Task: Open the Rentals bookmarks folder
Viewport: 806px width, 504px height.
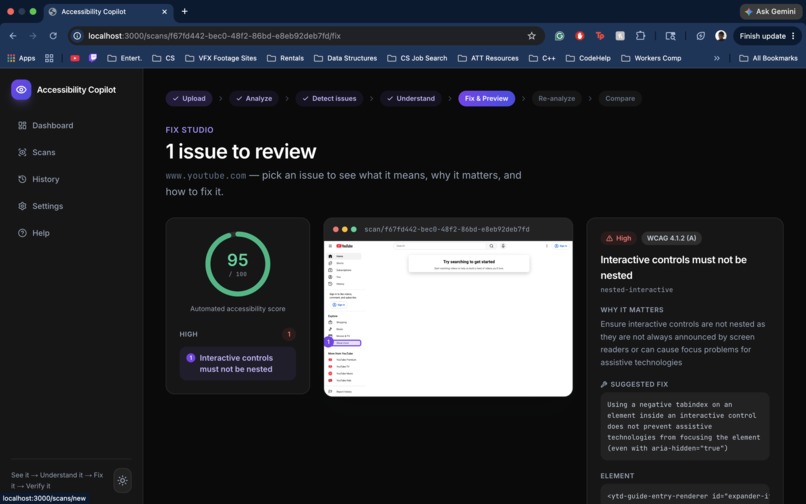Action: coord(285,58)
